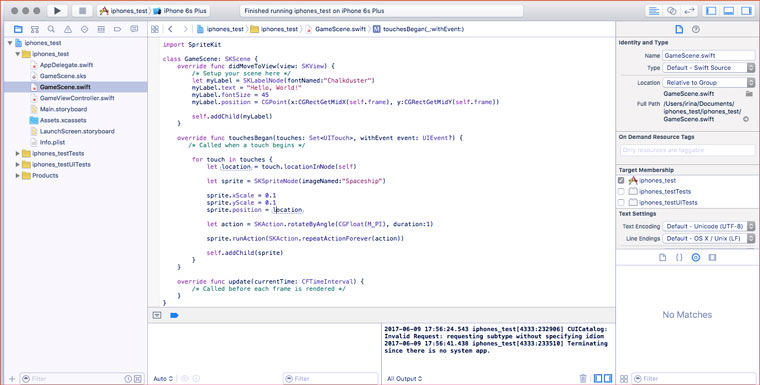Open the Media library
This screenshot has width=760, height=385.
click(x=712, y=257)
